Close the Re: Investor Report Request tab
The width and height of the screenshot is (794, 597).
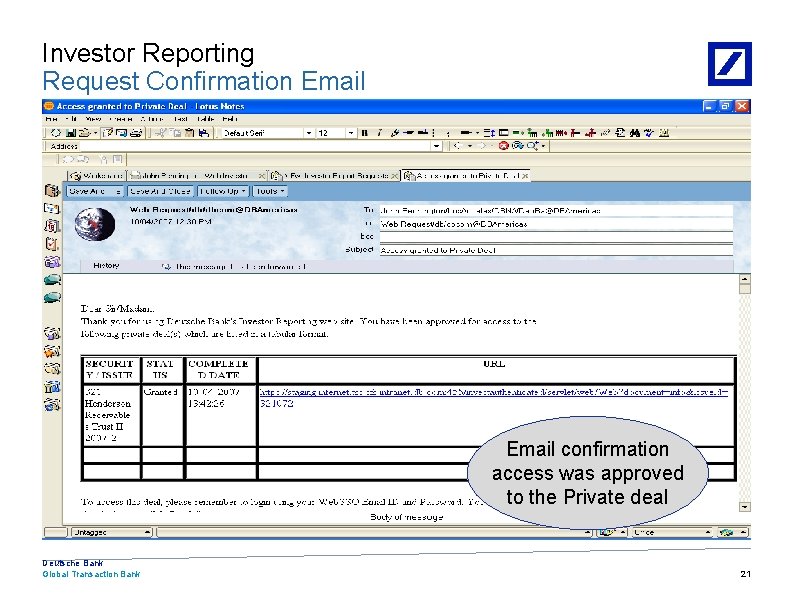coord(394,176)
